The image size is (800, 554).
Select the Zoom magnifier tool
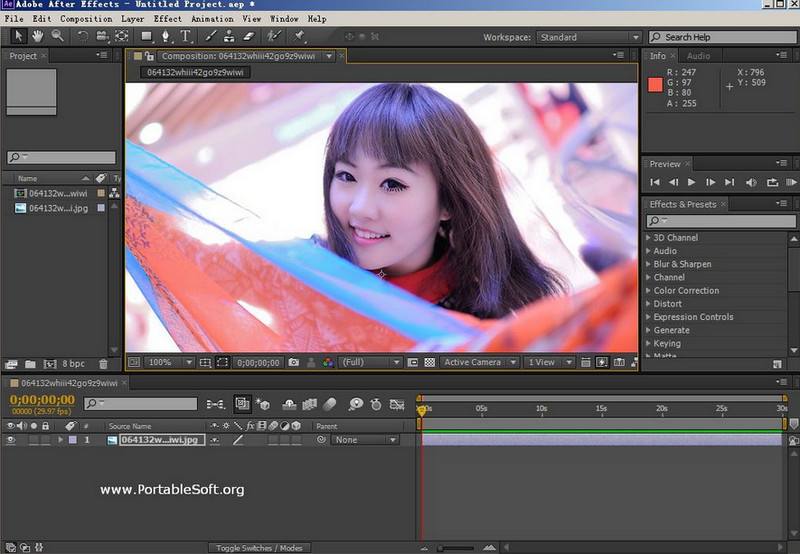57,36
